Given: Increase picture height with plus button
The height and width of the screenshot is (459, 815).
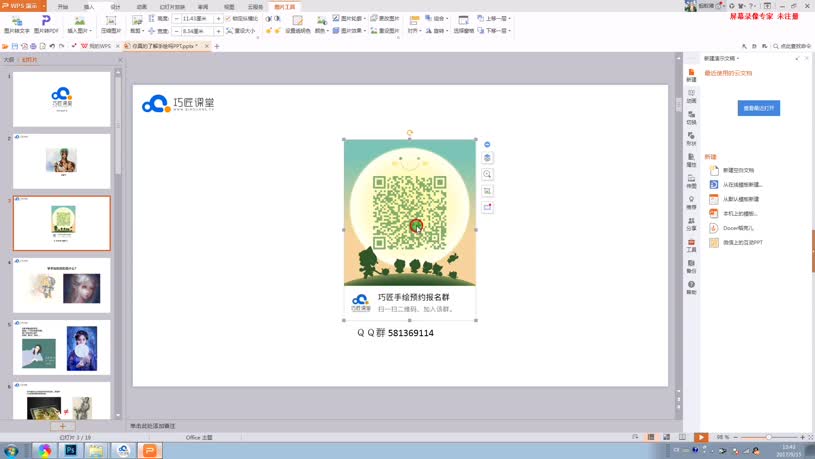Looking at the screenshot, I should [218, 18].
